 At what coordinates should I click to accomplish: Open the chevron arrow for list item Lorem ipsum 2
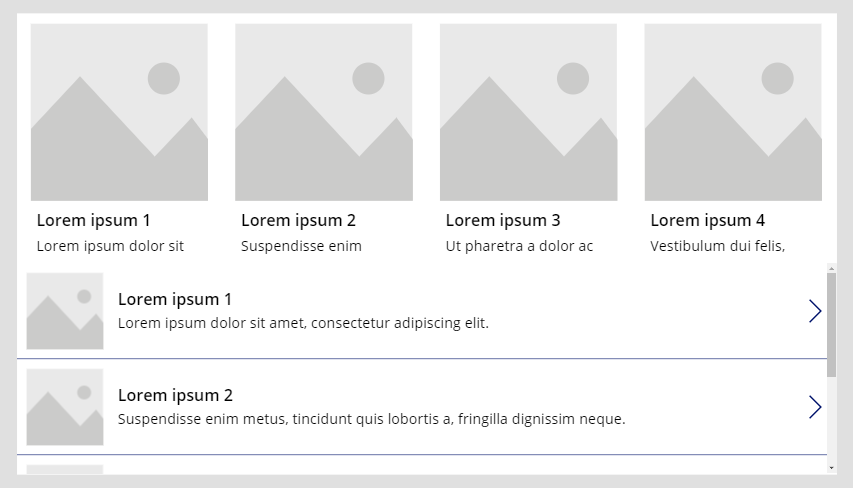pos(815,407)
